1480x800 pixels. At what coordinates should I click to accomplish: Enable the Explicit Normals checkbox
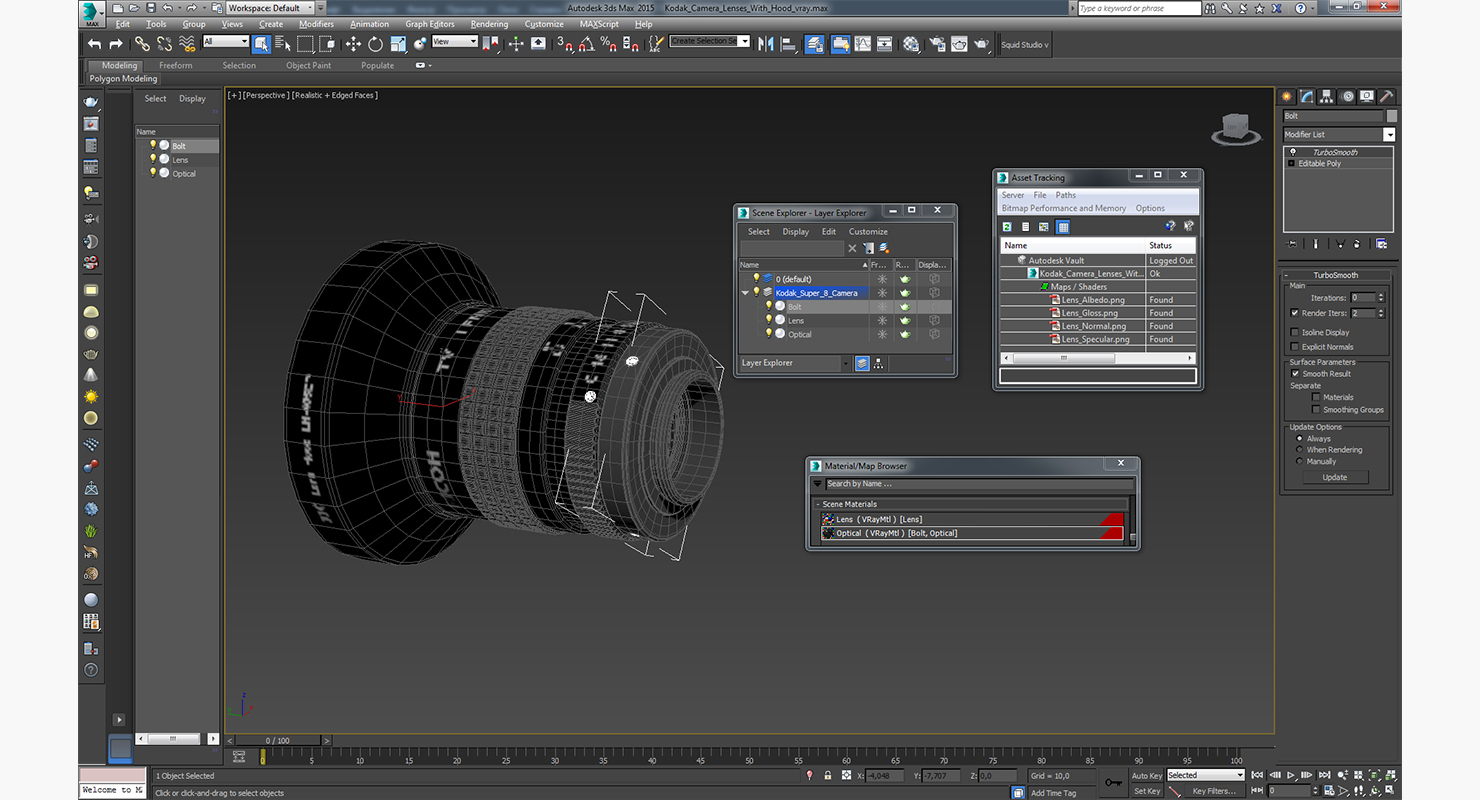click(1295, 347)
